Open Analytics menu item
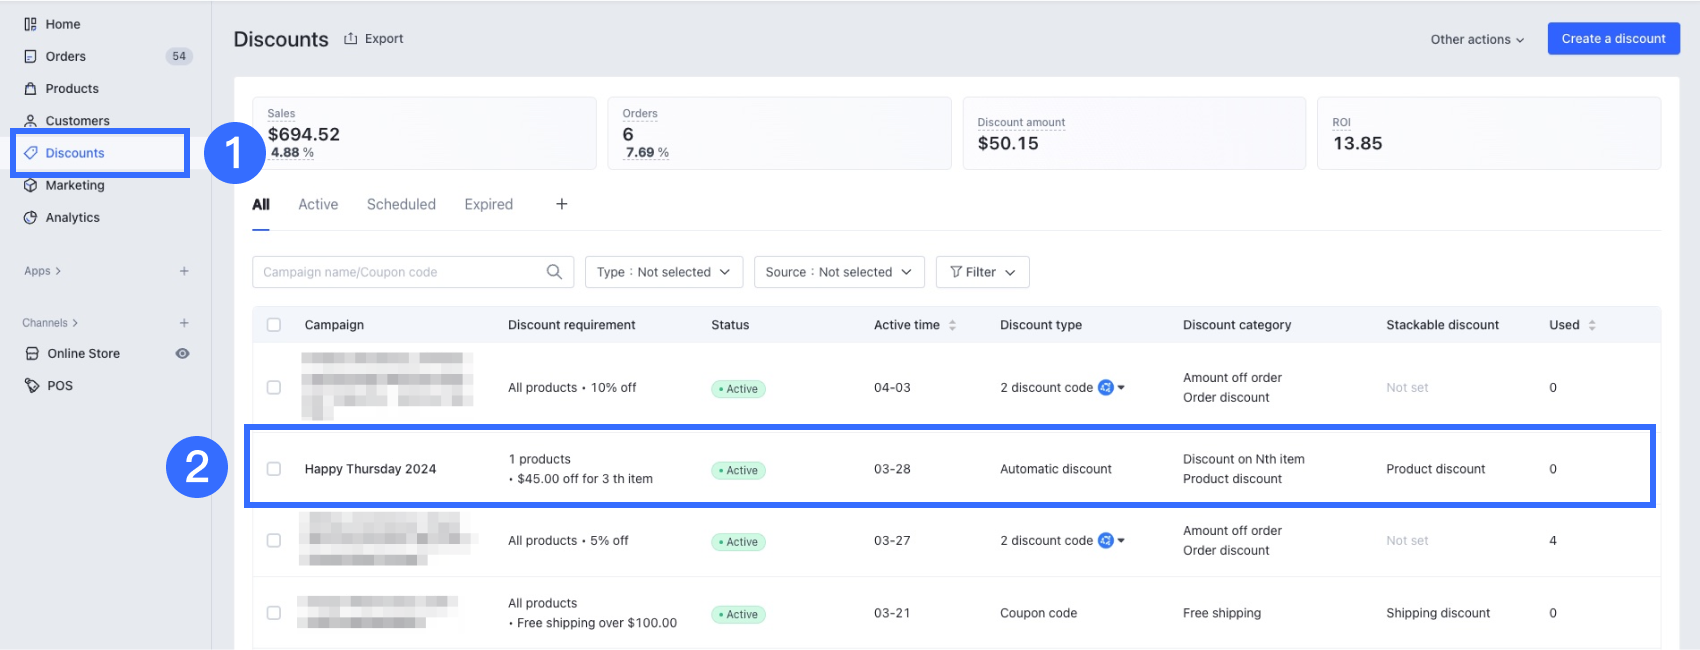 click(x=73, y=217)
